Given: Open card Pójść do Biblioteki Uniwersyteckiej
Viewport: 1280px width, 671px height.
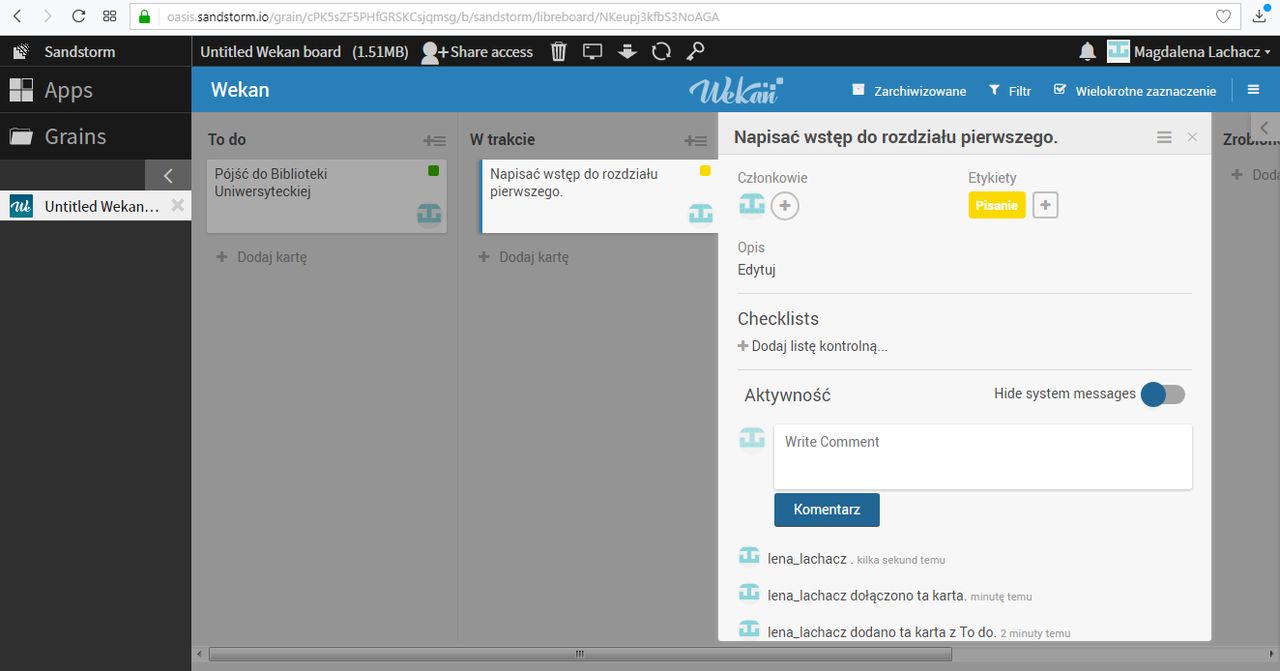Looking at the screenshot, I should 327,196.
